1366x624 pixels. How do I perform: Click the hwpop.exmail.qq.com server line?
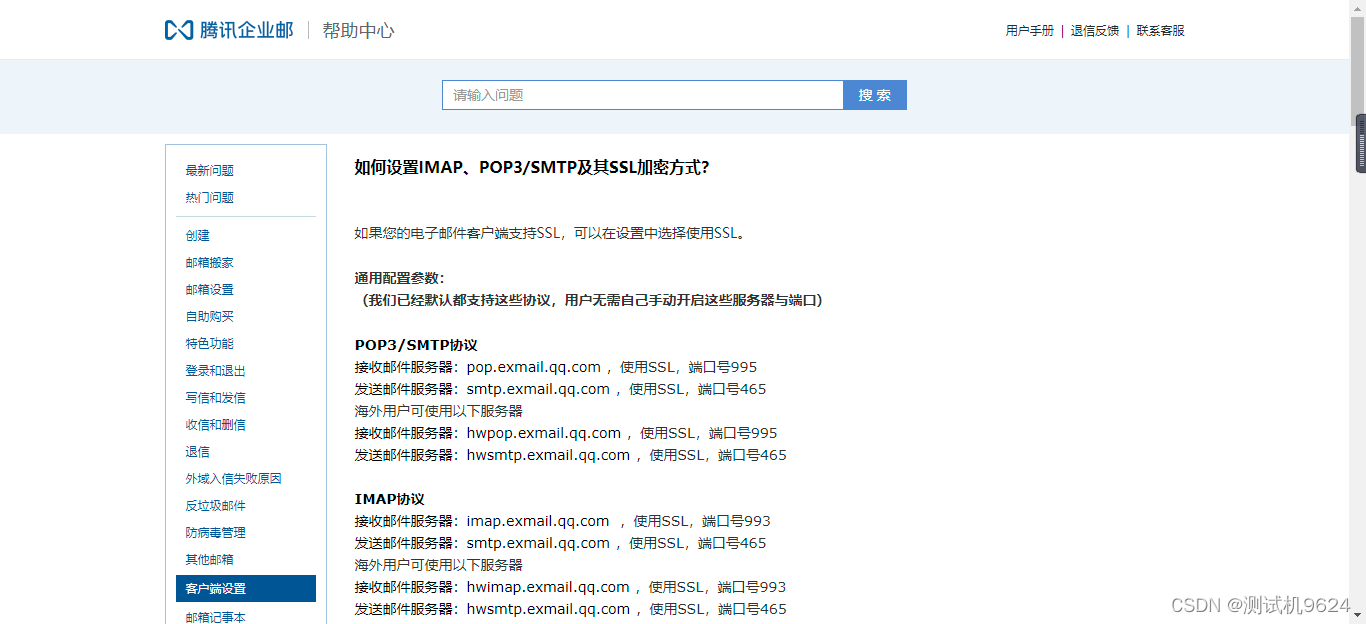pyautogui.click(x=566, y=433)
